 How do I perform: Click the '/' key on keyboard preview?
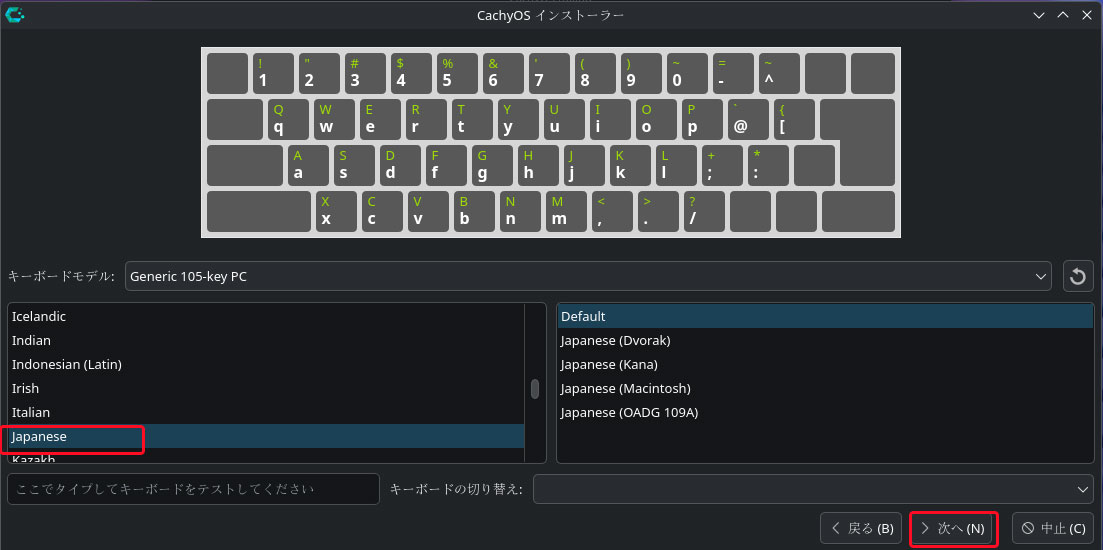tap(705, 212)
